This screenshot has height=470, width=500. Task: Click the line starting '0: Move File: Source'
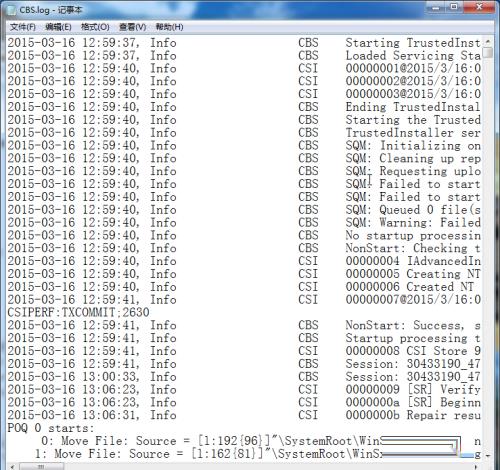tap(261, 441)
